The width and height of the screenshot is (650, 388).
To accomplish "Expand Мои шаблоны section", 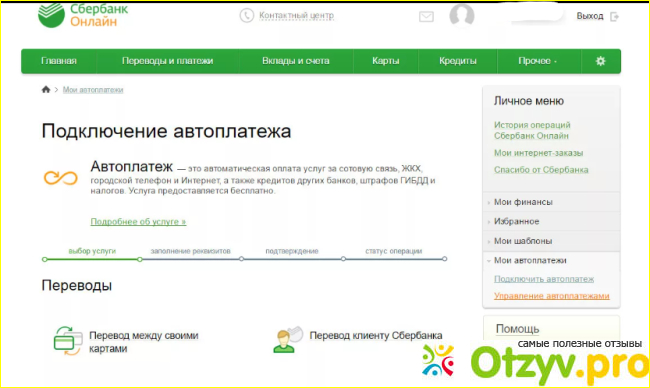I will (x=551, y=241).
